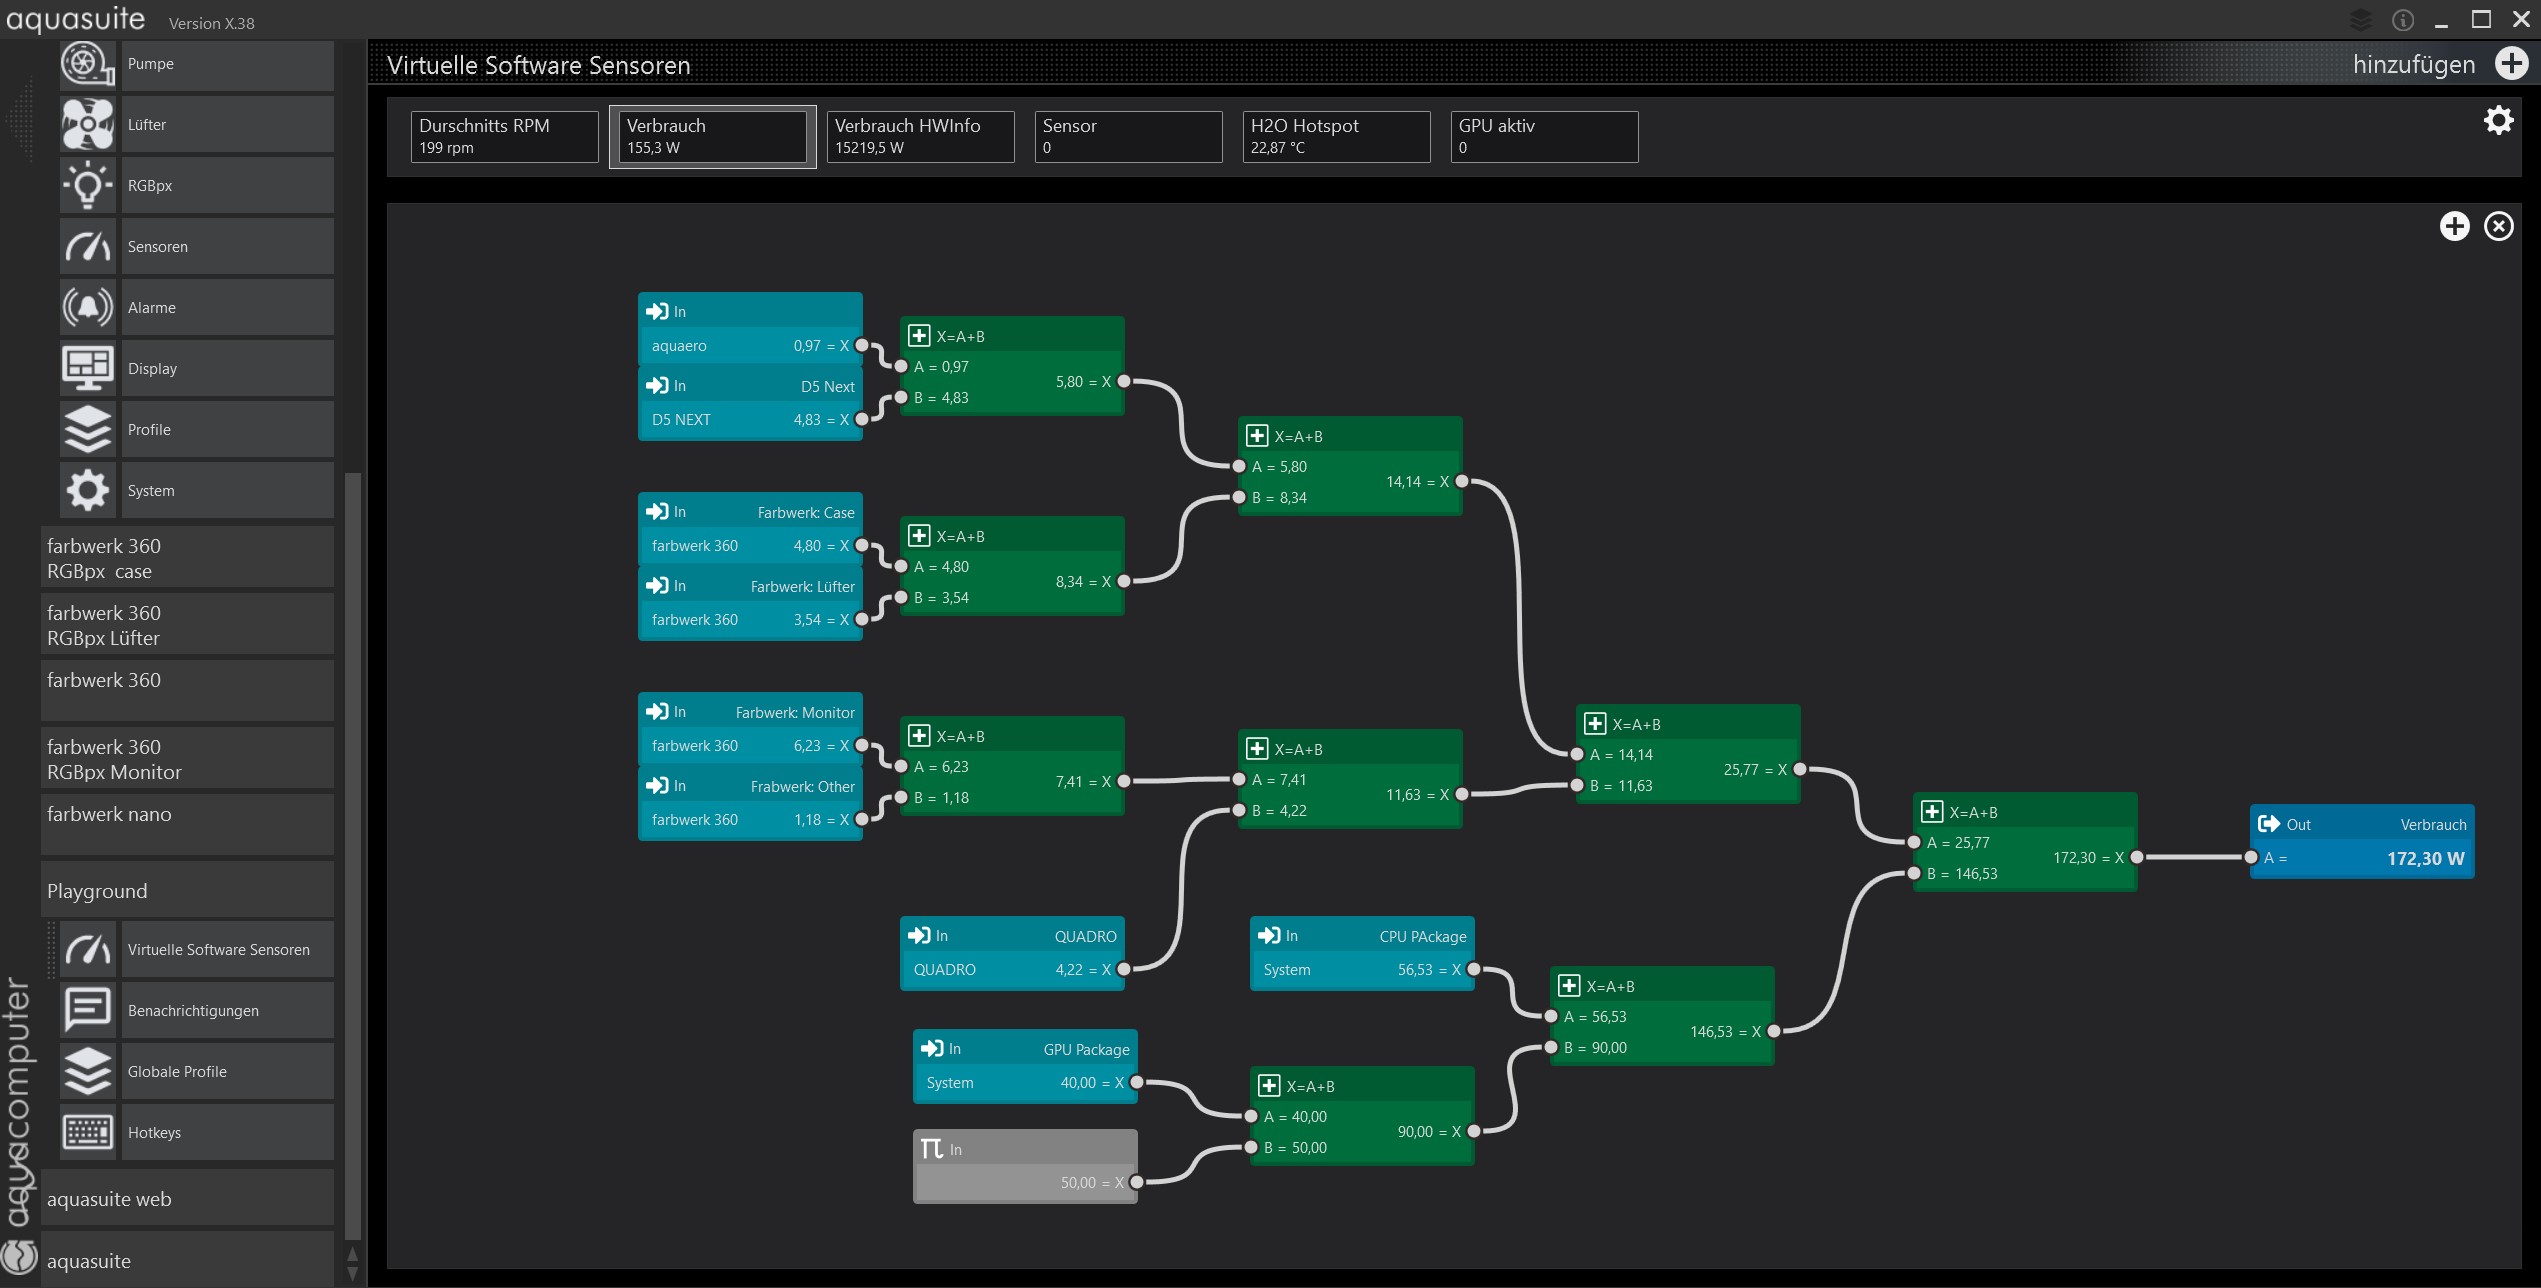
Task: Expand the farbwerk nano device section
Action: pos(187,824)
